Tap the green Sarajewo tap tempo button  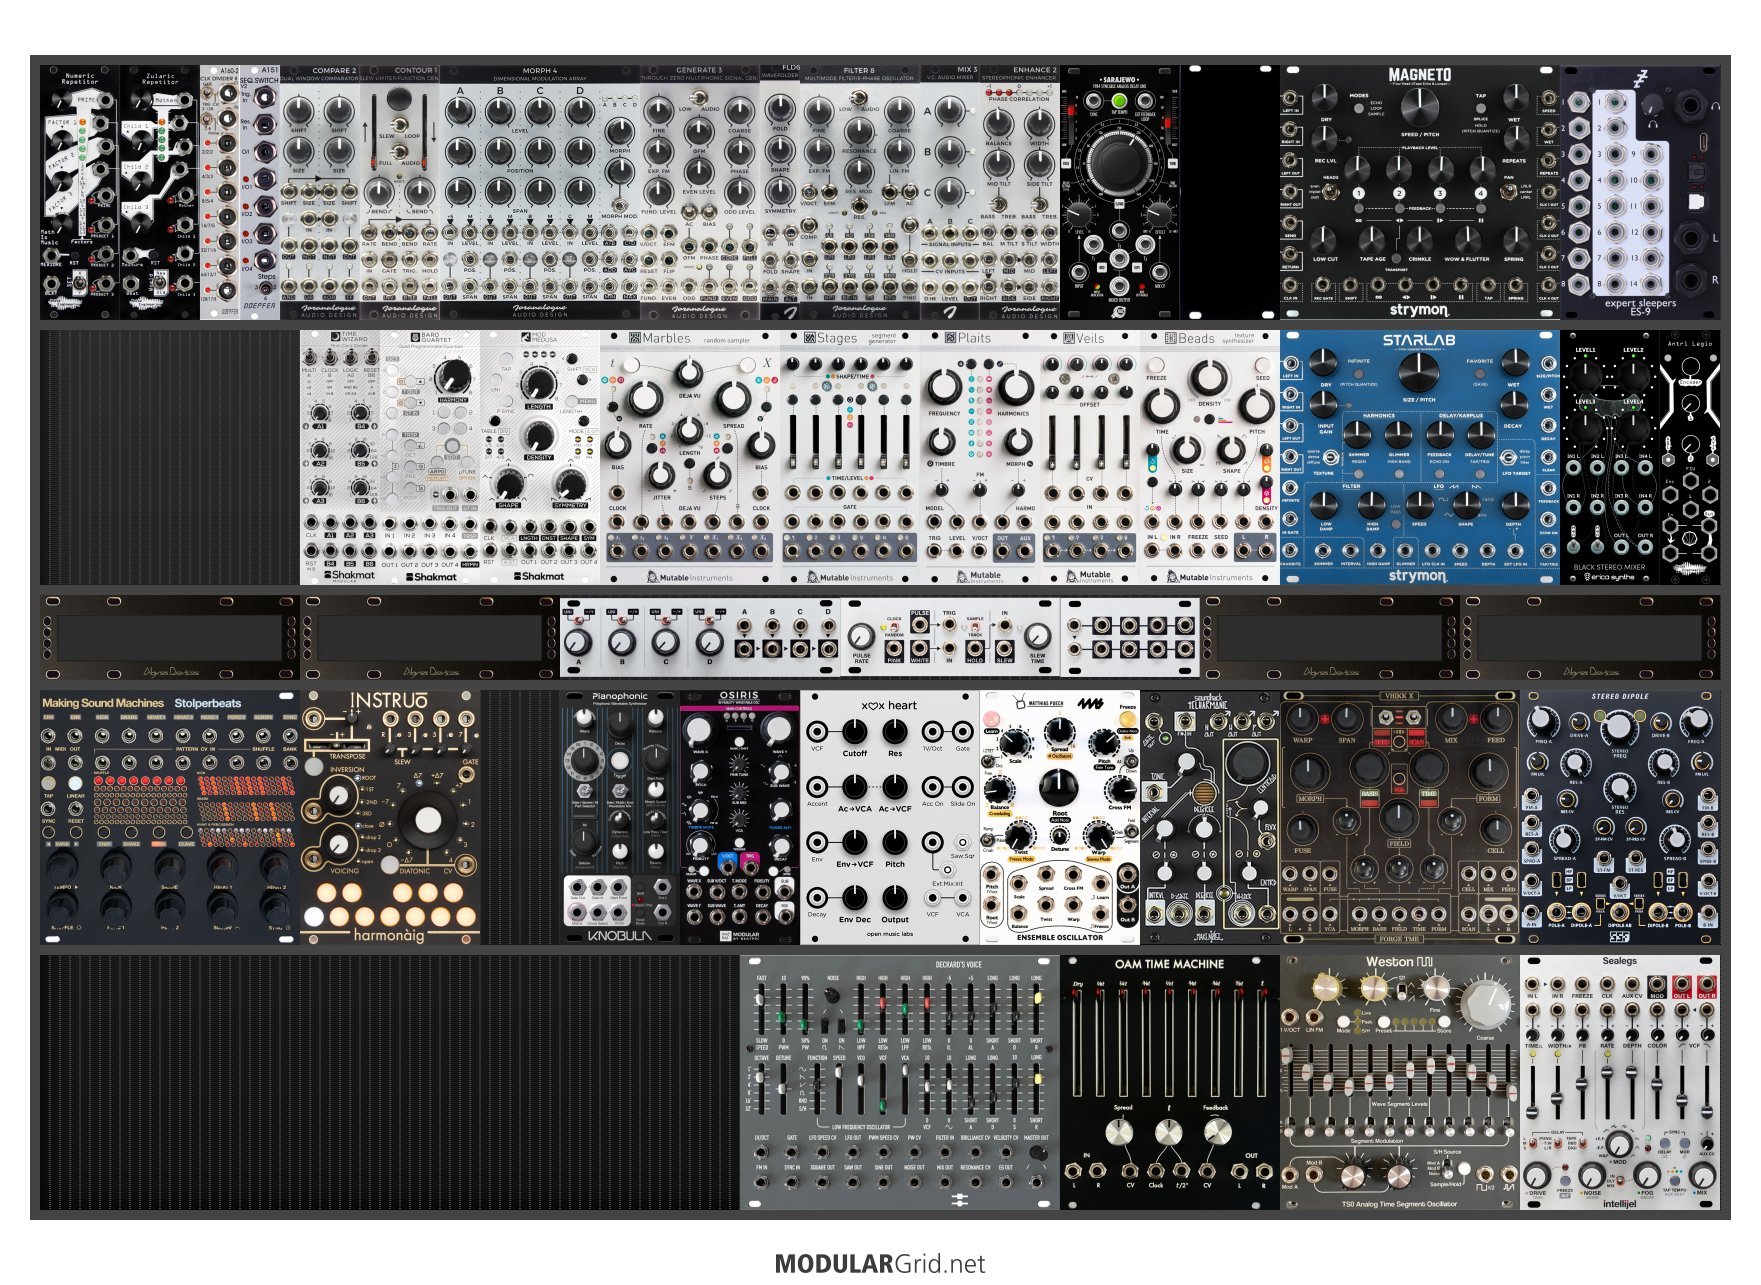point(1119,101)
